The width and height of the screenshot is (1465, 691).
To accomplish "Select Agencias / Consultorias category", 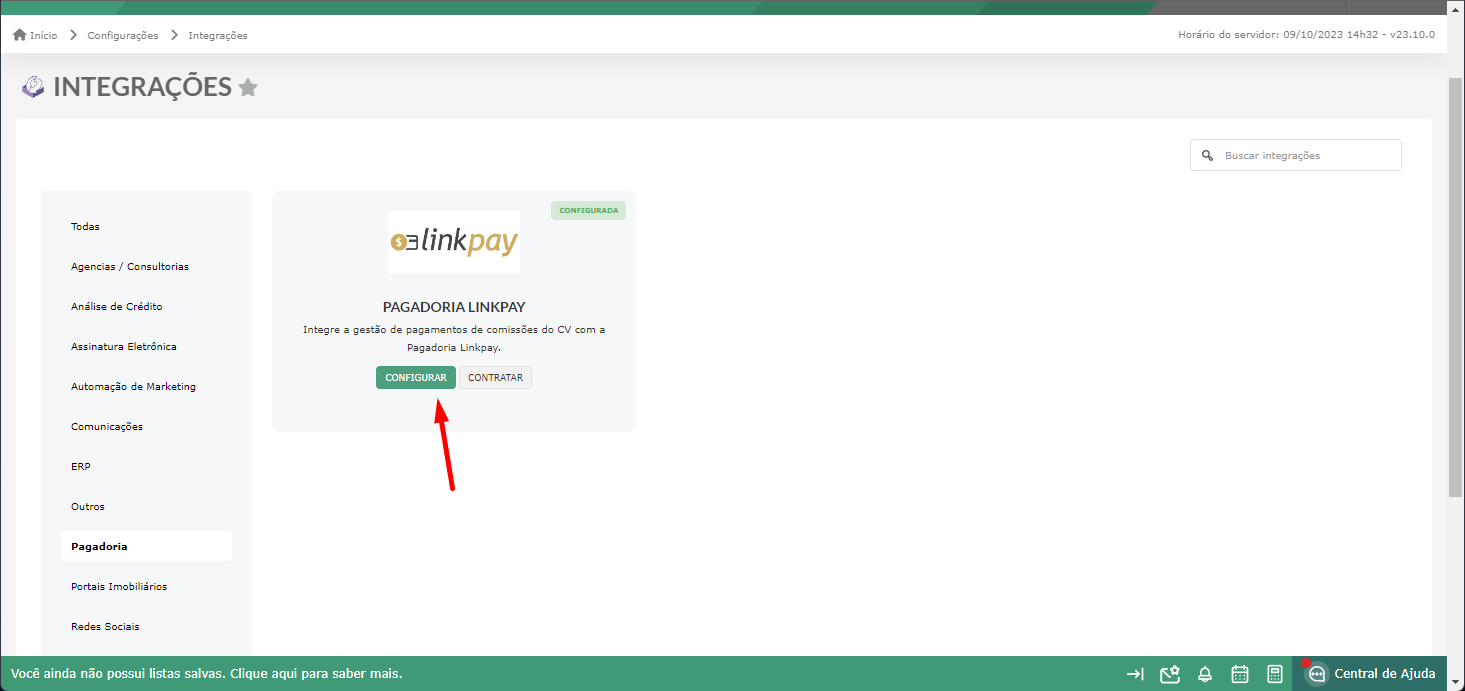I will point(146,267).
